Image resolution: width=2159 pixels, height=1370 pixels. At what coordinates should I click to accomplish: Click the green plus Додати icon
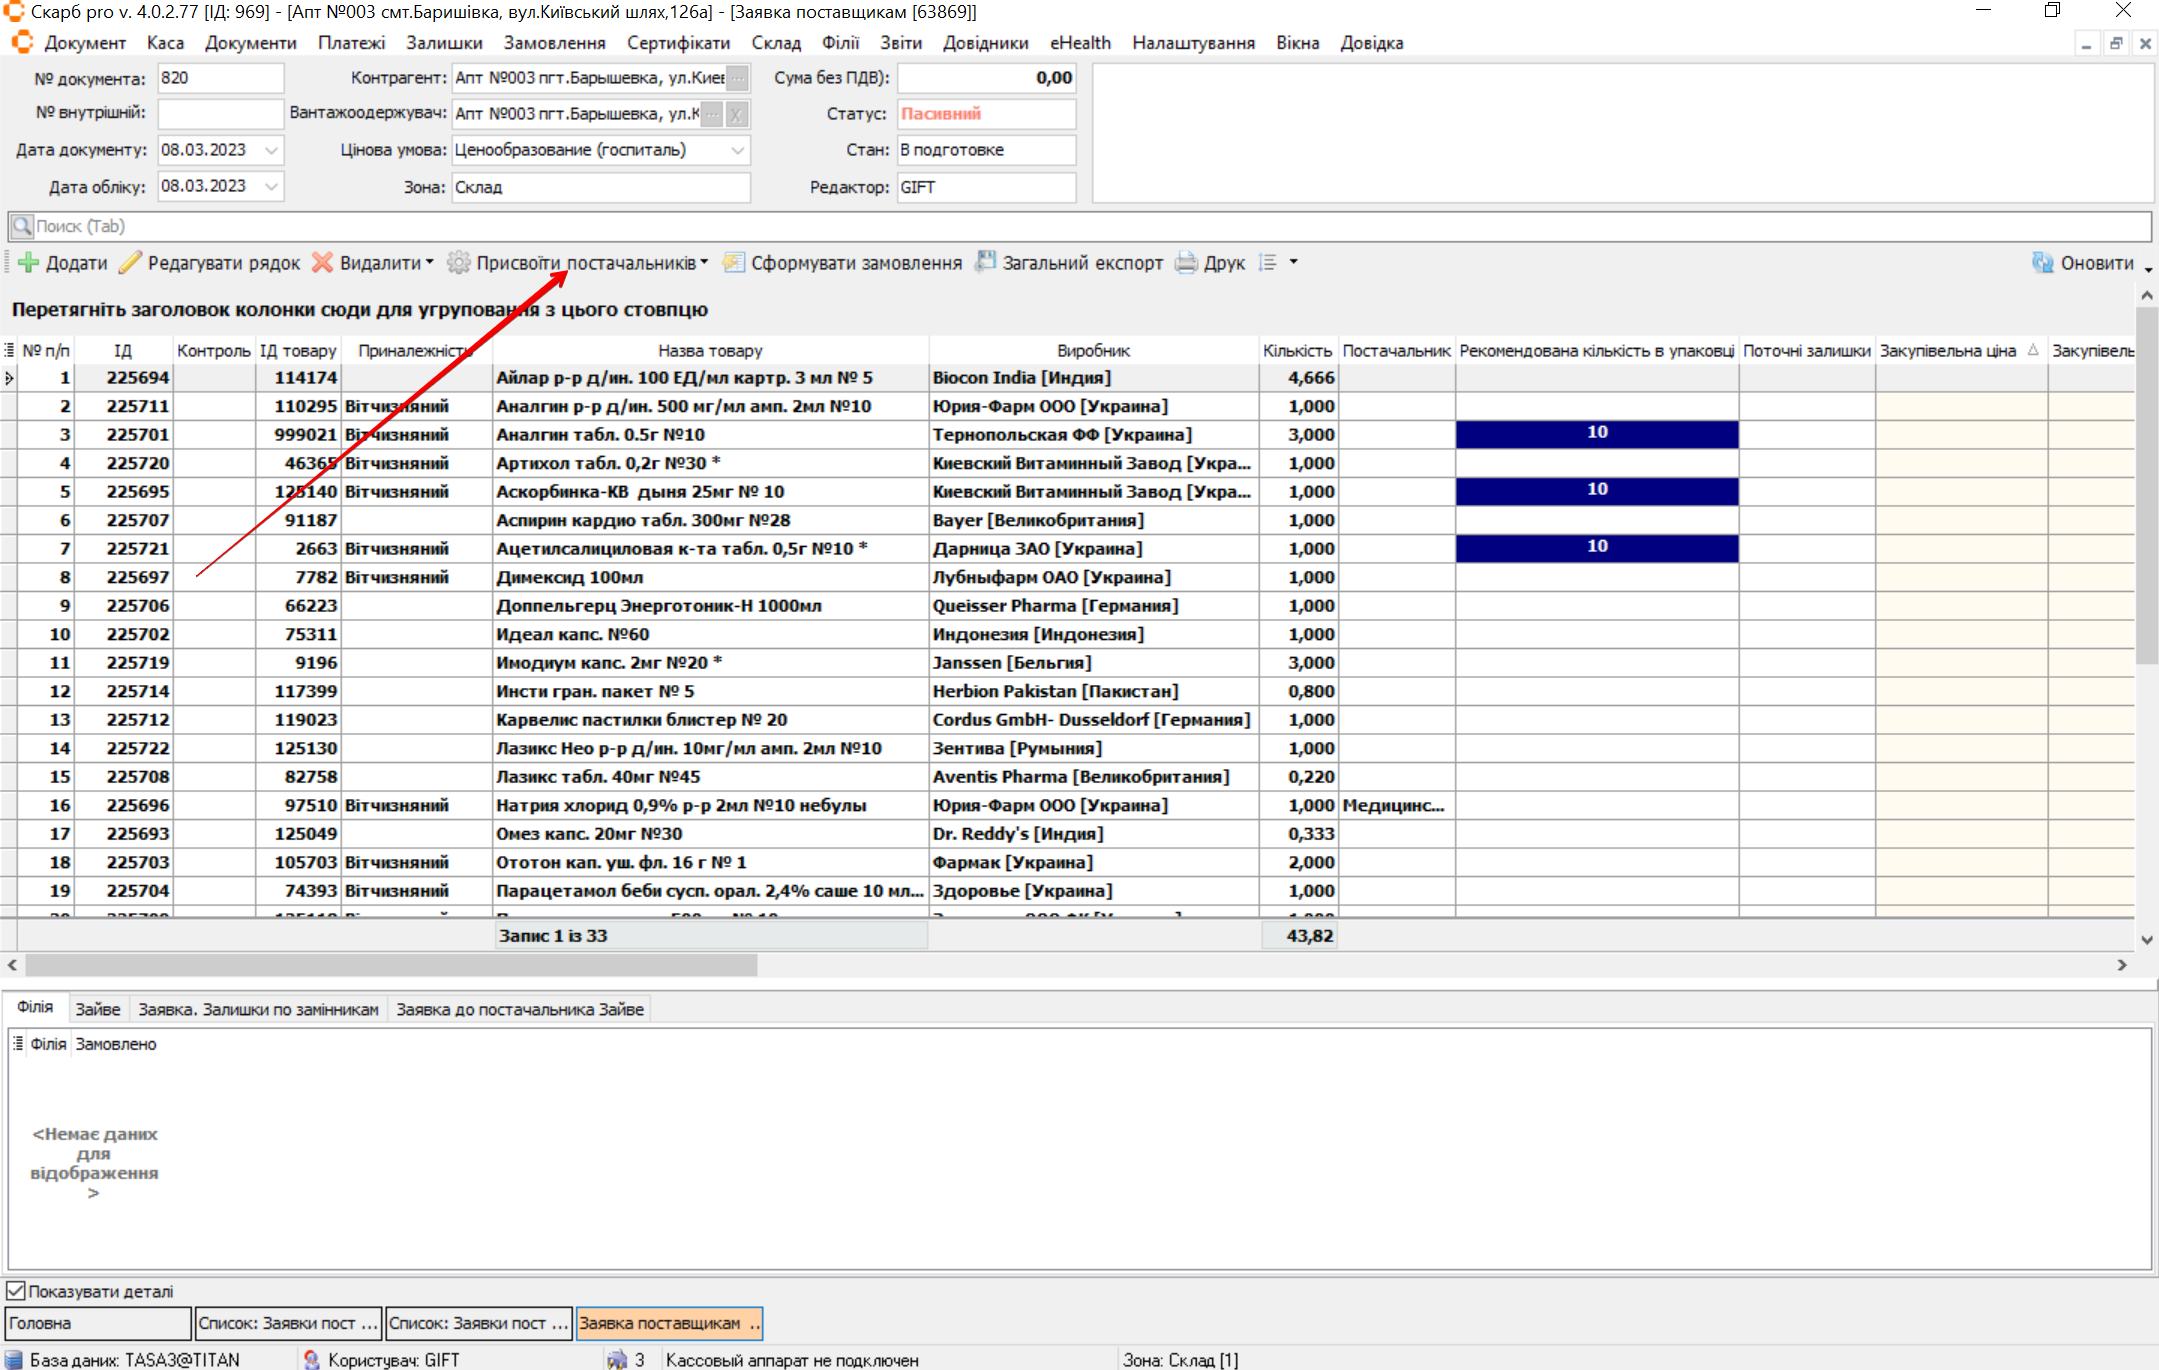coord(28,263)
